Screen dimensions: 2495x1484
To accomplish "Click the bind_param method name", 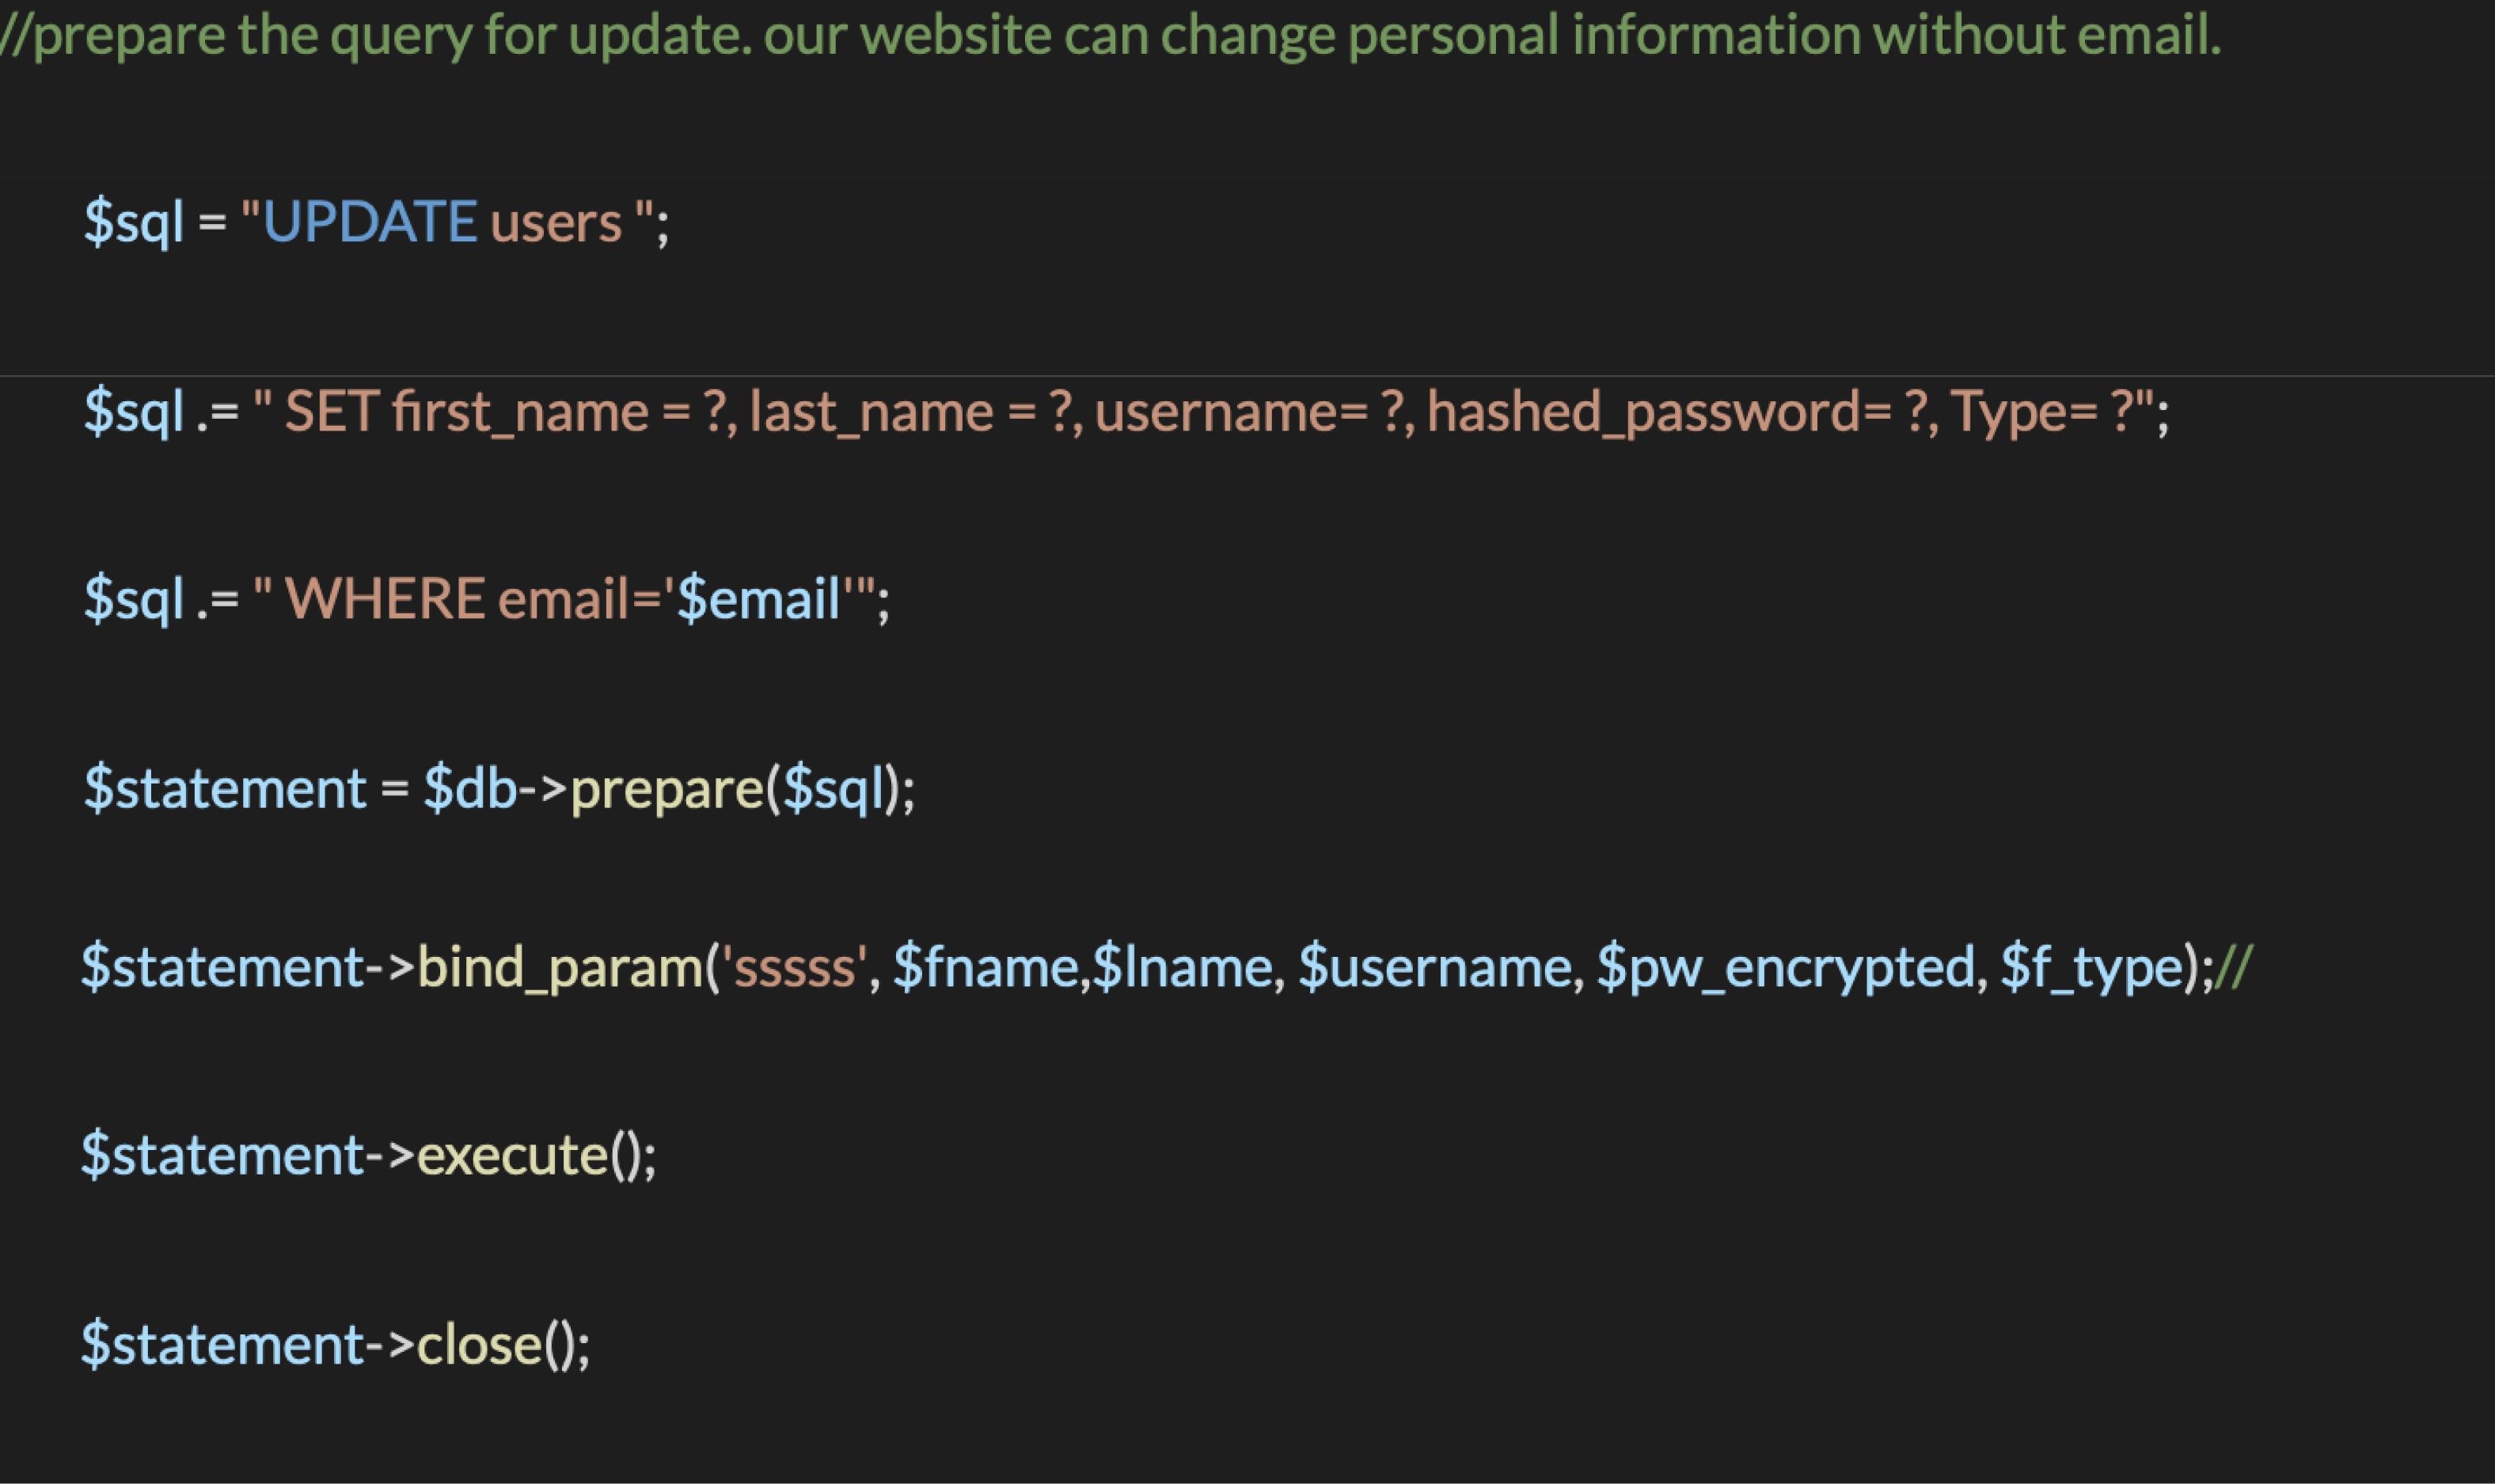I will (x=561, y=968).
